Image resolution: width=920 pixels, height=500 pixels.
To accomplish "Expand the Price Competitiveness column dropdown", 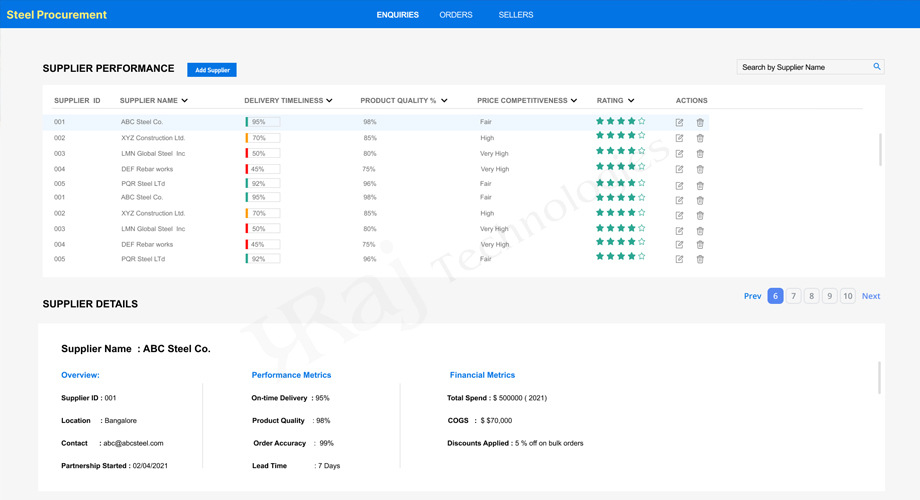I will (574, 101).
